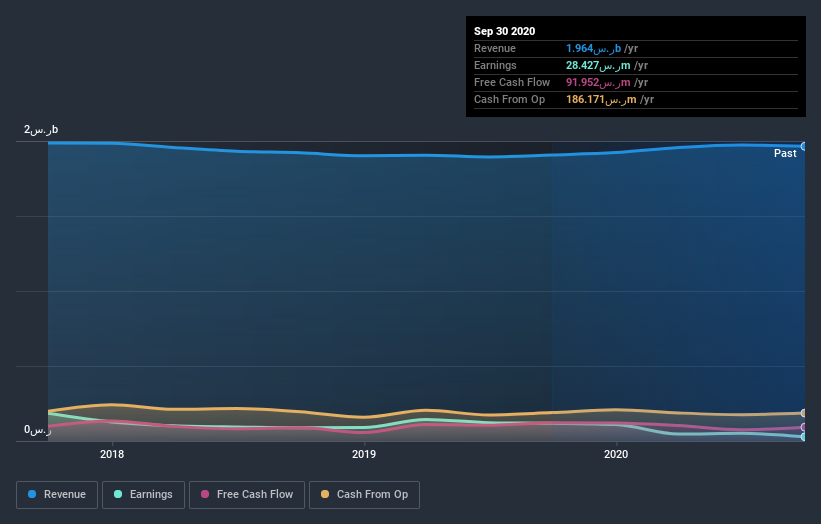This screenshot has height=524, width=821.
Task: Click the Cash From Op endpoint marker (orange)
Action: [x=804, y=413]
